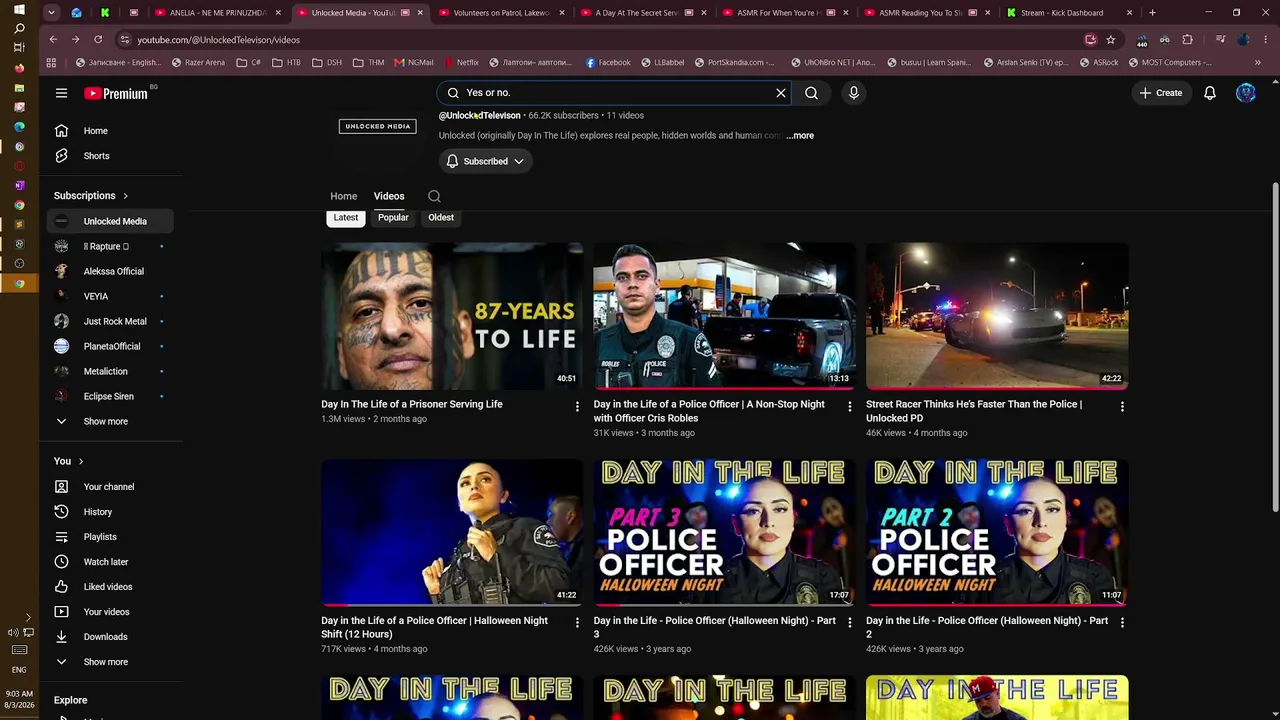Image resolution: width=1280 pixels, height=720 pixels.
Task: Open Your channel in the sidebar
Action: 111,487
